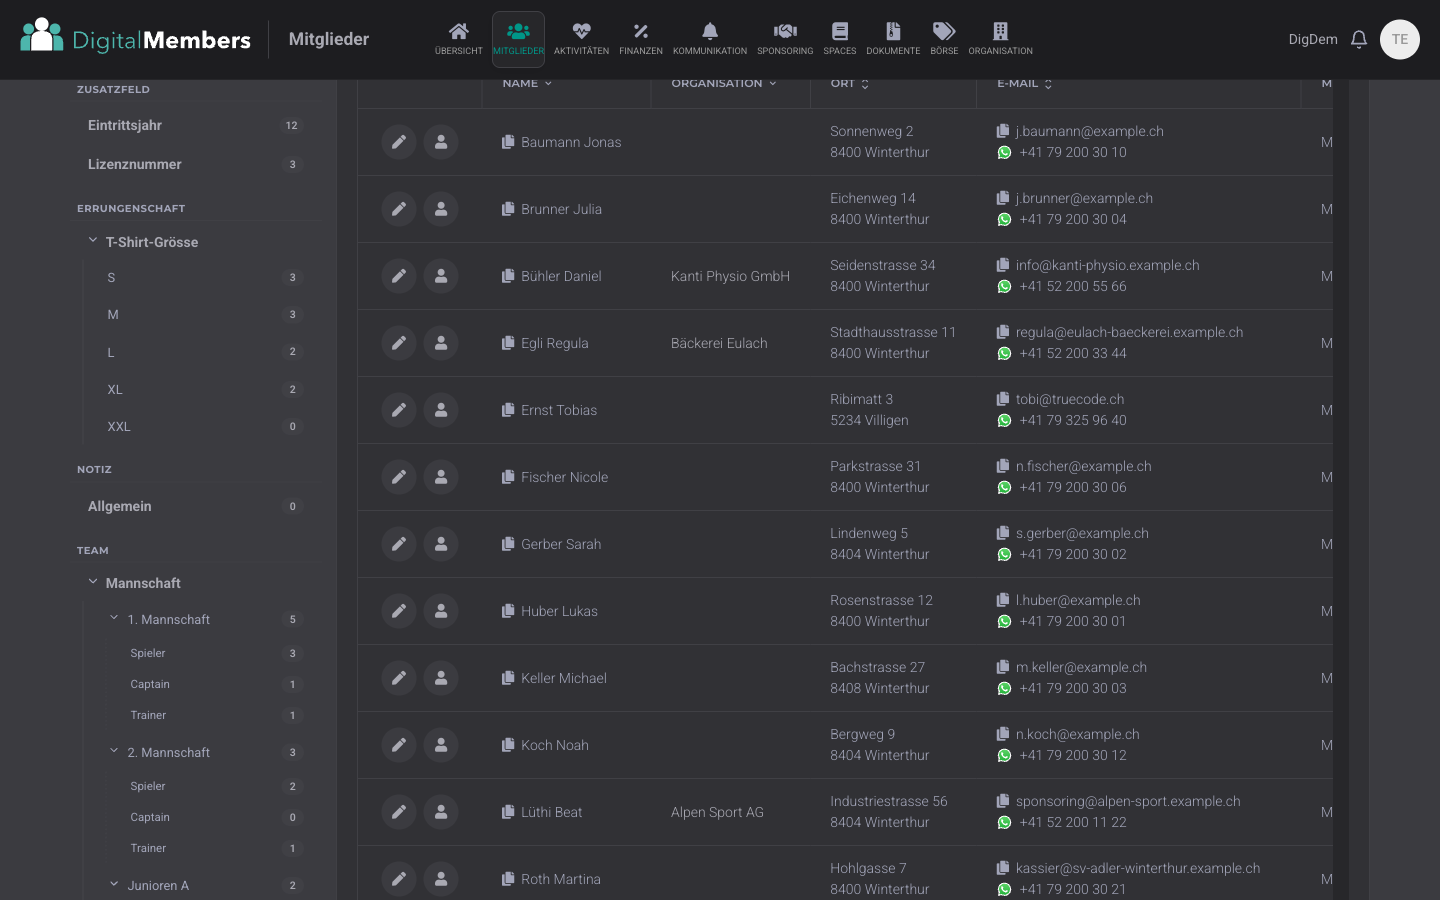The height and width of the screenshot is (900, 1440).
Task: Open profile icon for Bühler Daniel
Action: (x=441, y=276)
